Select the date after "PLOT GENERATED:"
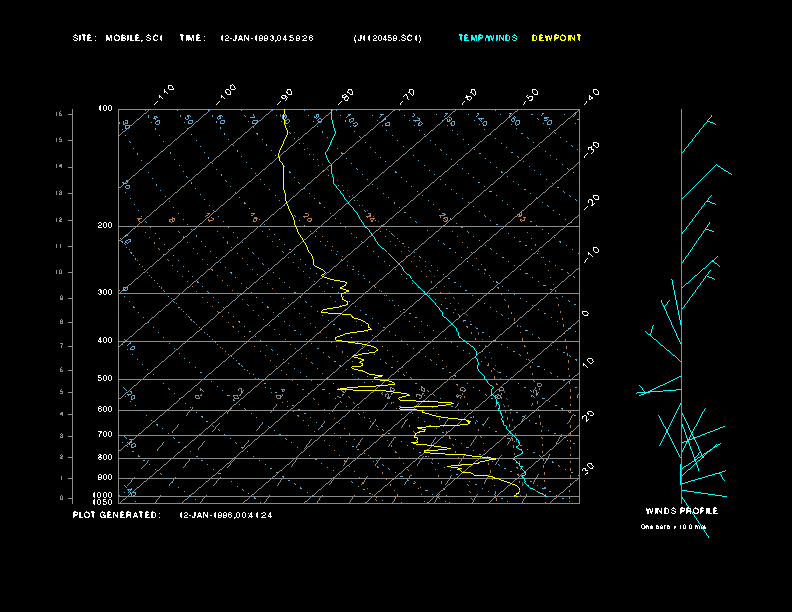This screenshot has width=792, height=612. [226, 515]
